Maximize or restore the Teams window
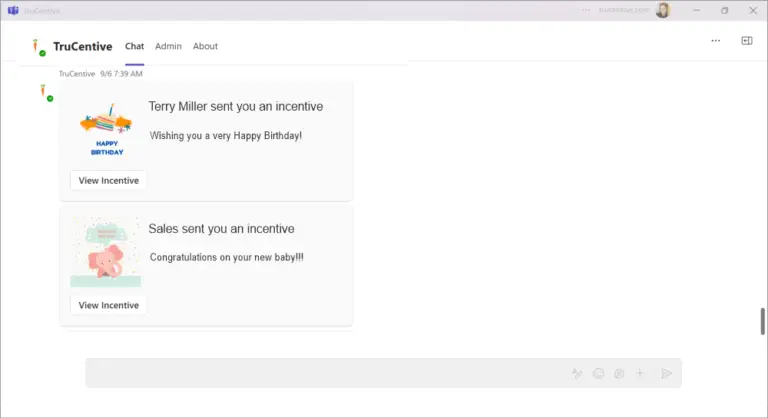 [724, 10]
